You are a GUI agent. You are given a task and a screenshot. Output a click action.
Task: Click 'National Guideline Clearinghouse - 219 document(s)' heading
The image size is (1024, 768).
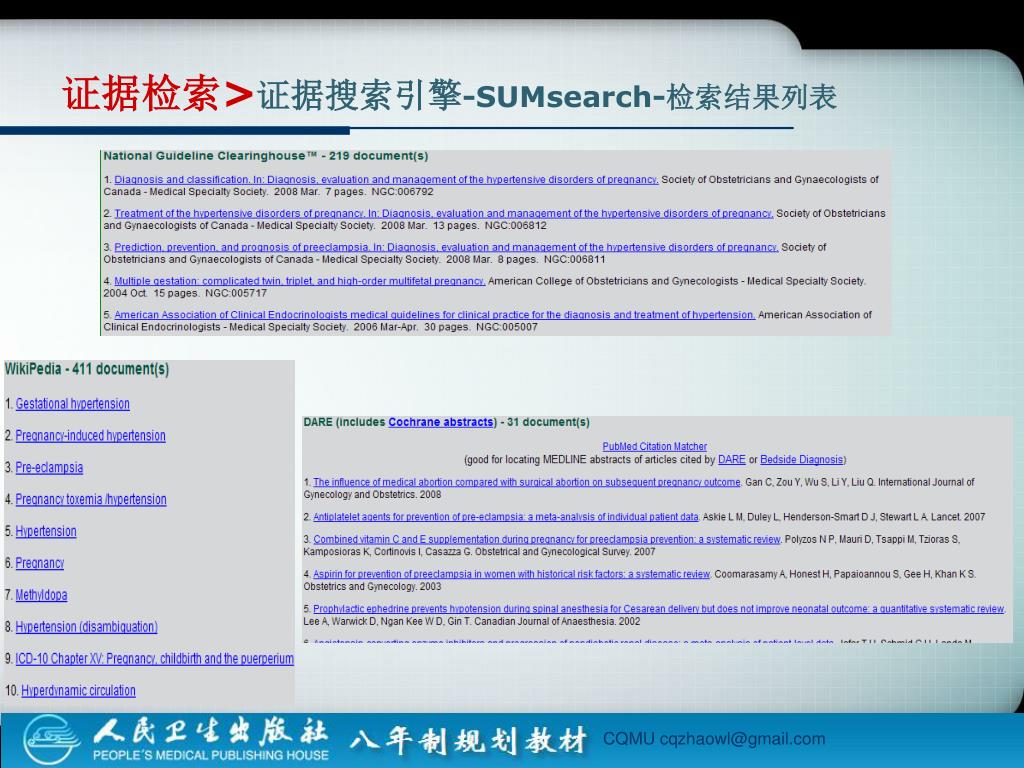pos(266,156)
